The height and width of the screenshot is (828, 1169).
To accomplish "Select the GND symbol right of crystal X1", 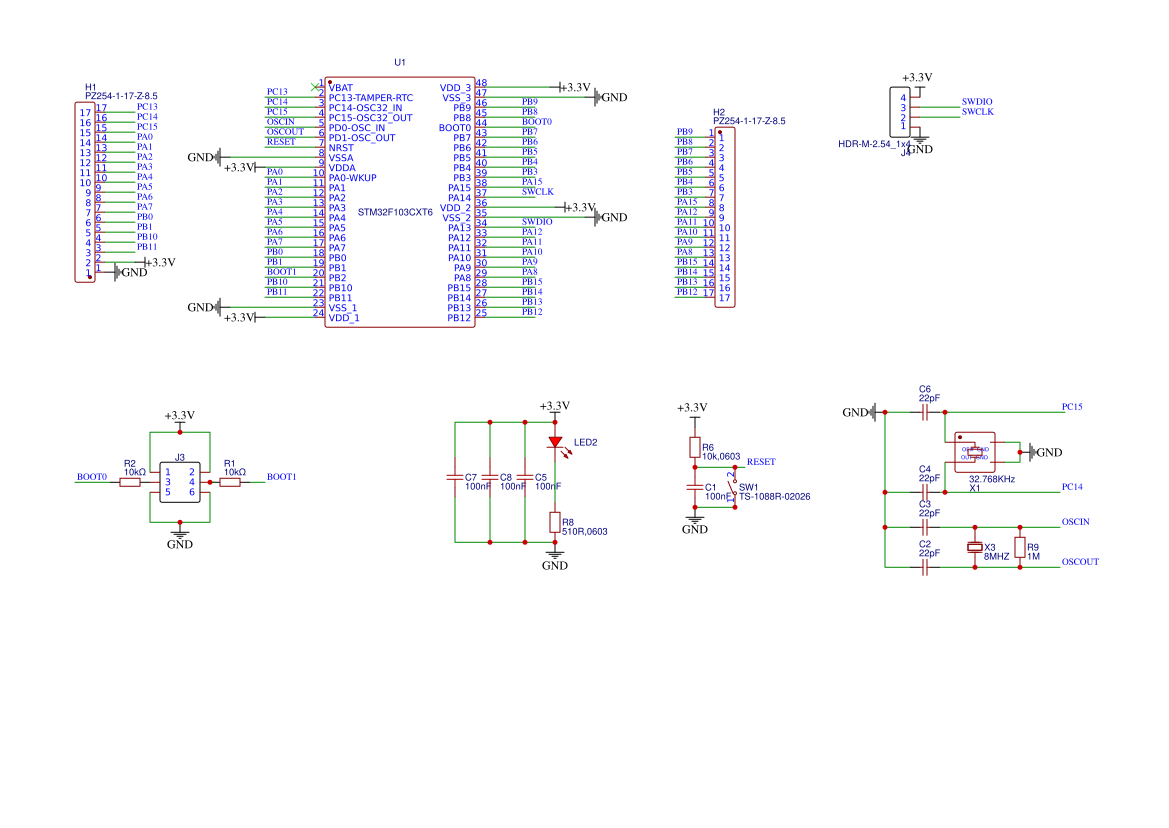I will pos(1045,452).
